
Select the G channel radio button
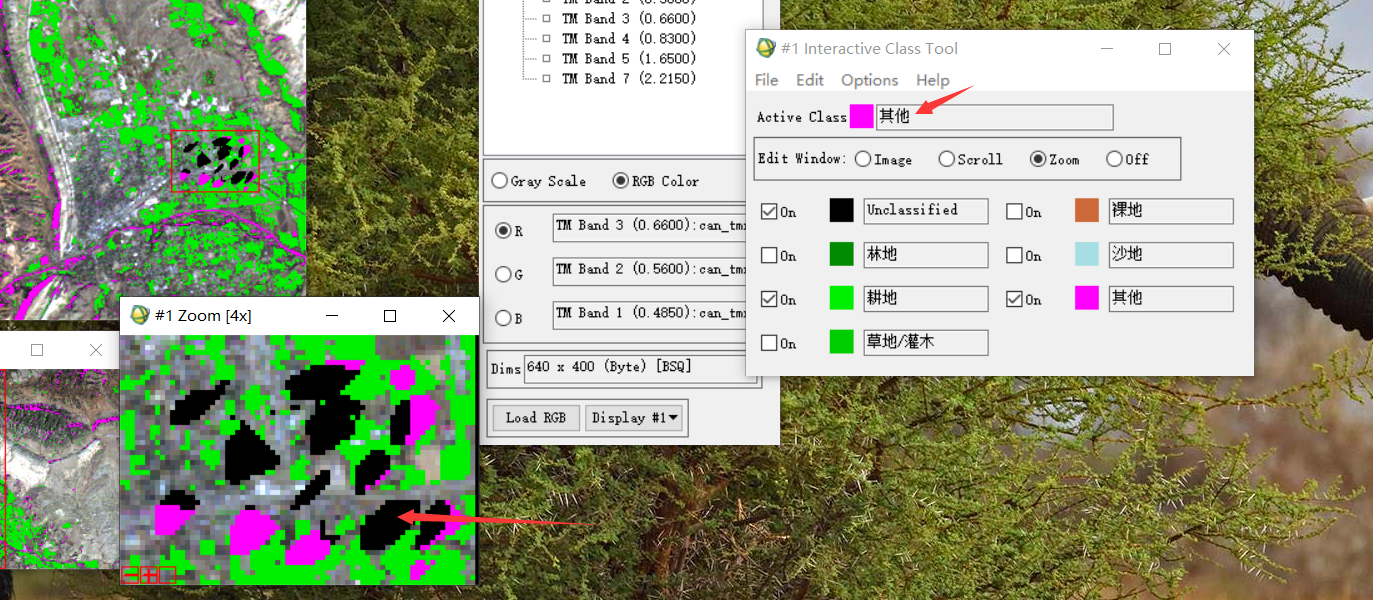(x=503, y=274)
